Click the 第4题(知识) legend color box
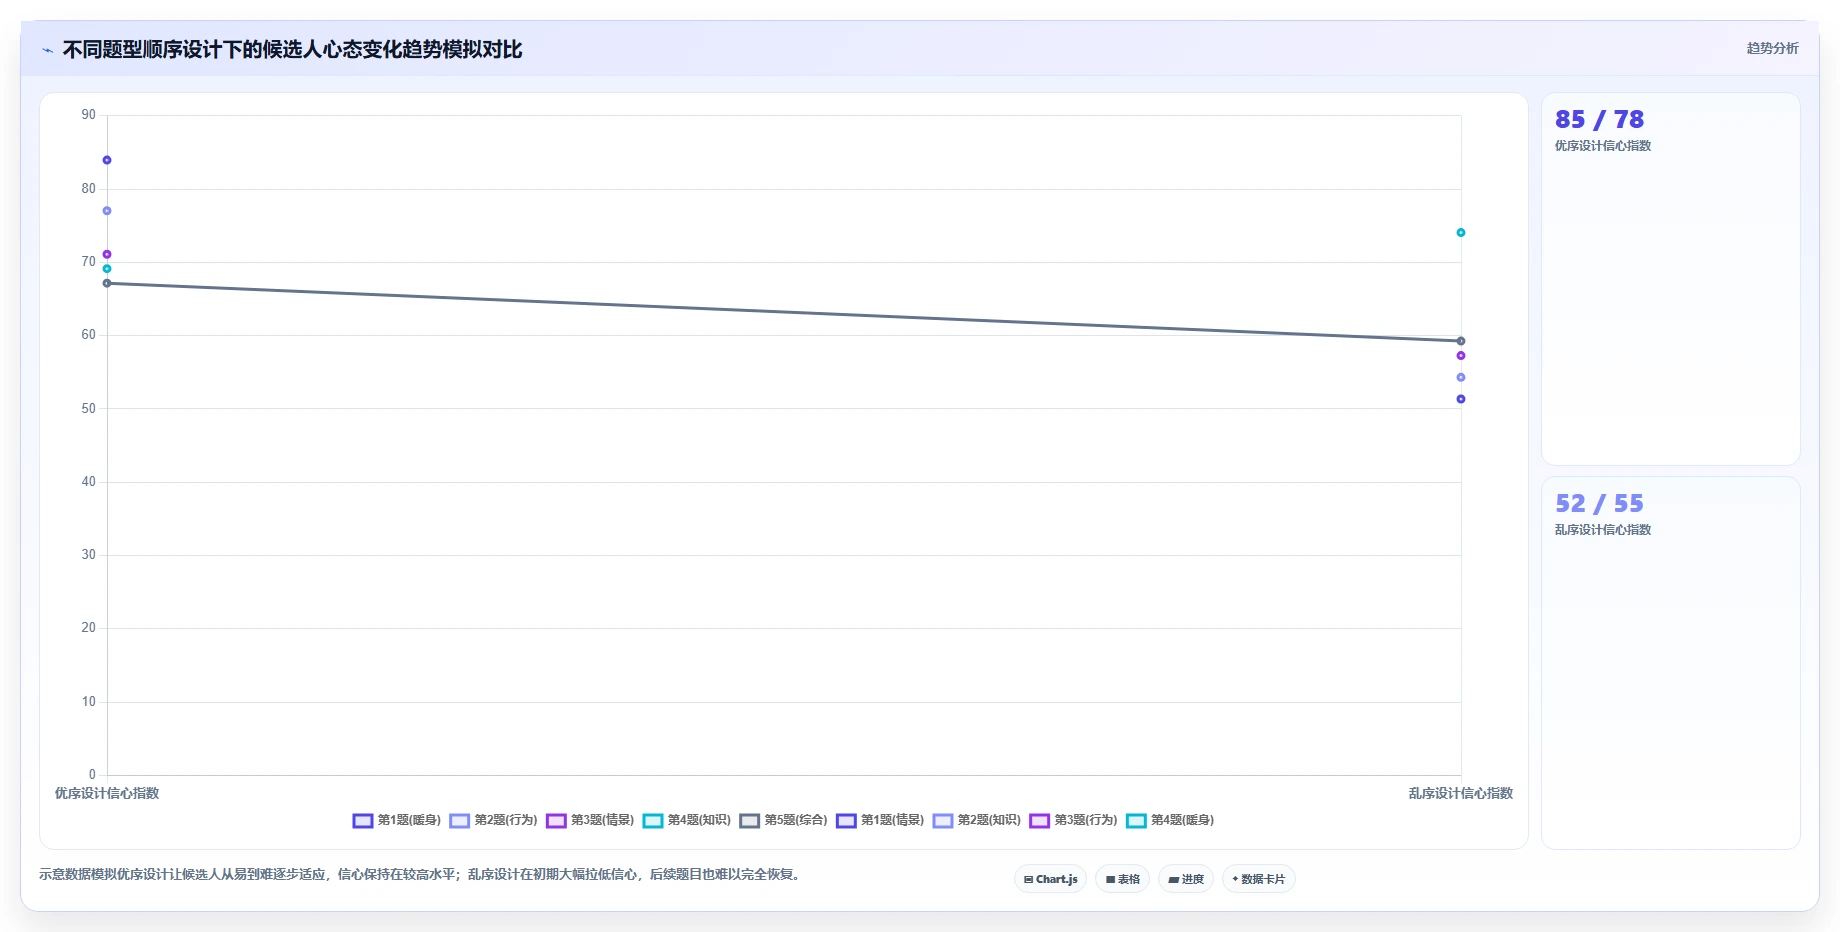The image size is (1840, 932). coord(653,821)
